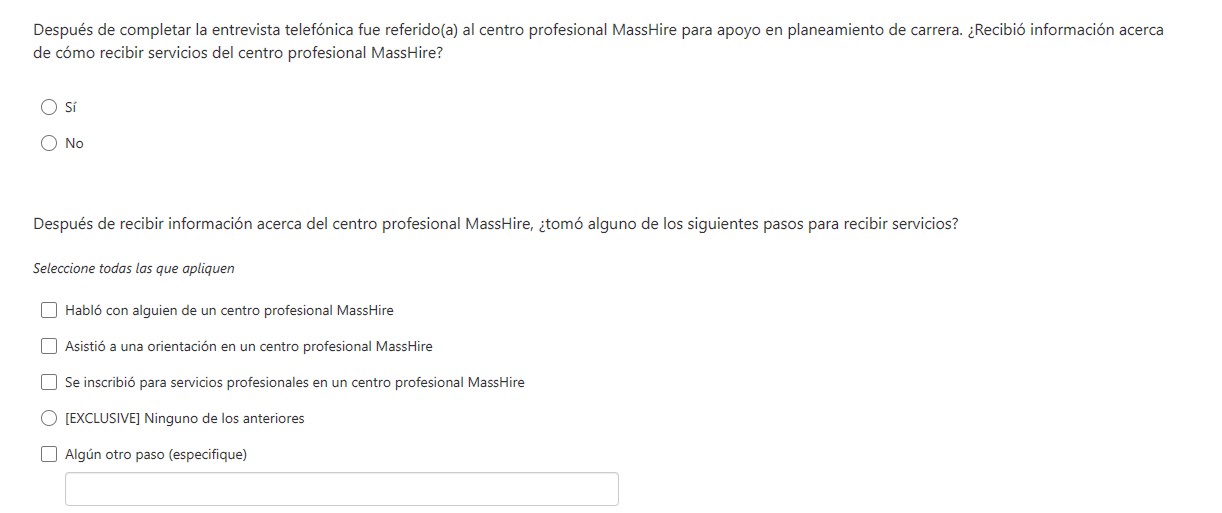
Task: Click into the 'especifique' text input field
Action: [341, 489]
